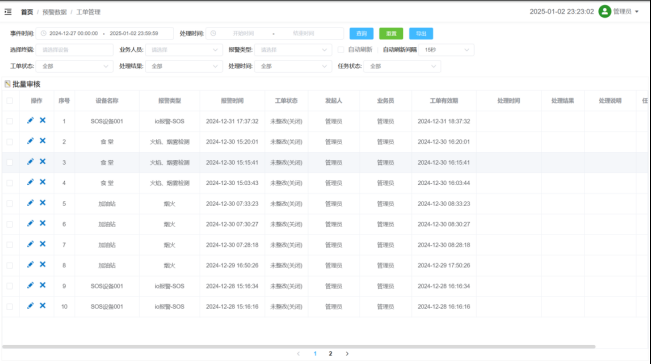653x364 pixels.
Task: Click X icon for row 5
Action: (42, 203)
